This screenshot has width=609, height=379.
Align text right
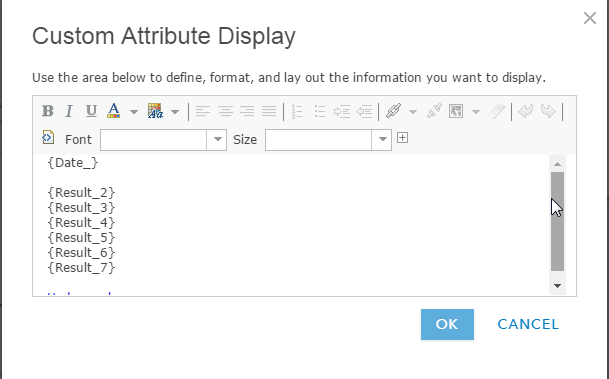click(x=247, y=111)
